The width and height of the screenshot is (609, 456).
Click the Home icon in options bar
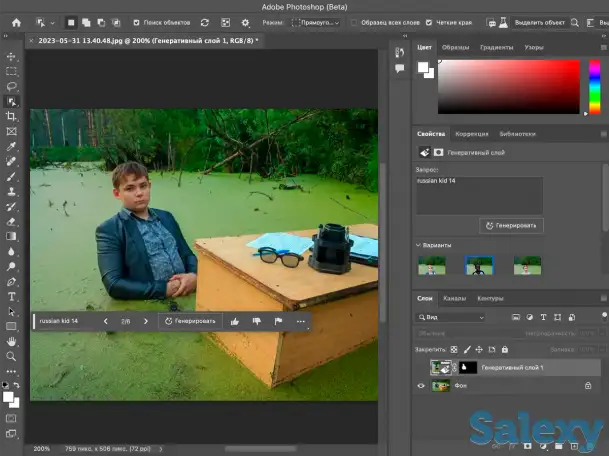point(16,22)
